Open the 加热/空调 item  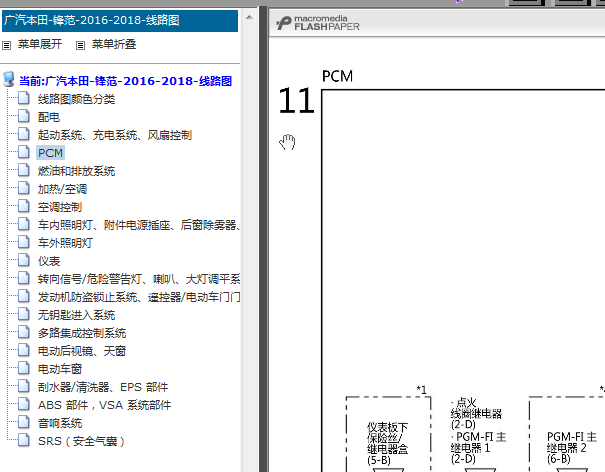(x=62, y=189)
